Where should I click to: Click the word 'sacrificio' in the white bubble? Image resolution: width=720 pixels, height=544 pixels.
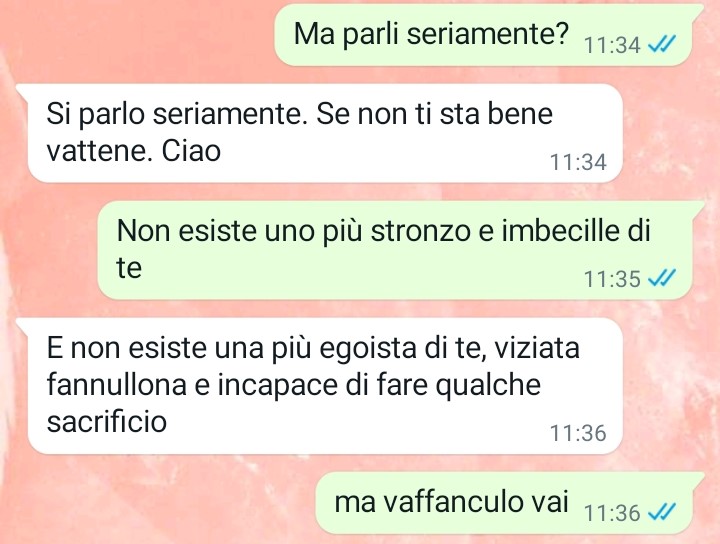click(107, 421)
